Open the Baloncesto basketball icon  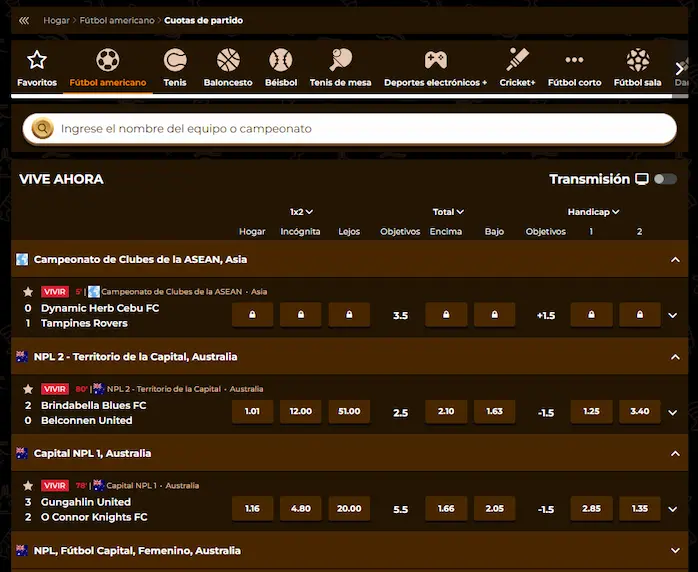point(228,60)
